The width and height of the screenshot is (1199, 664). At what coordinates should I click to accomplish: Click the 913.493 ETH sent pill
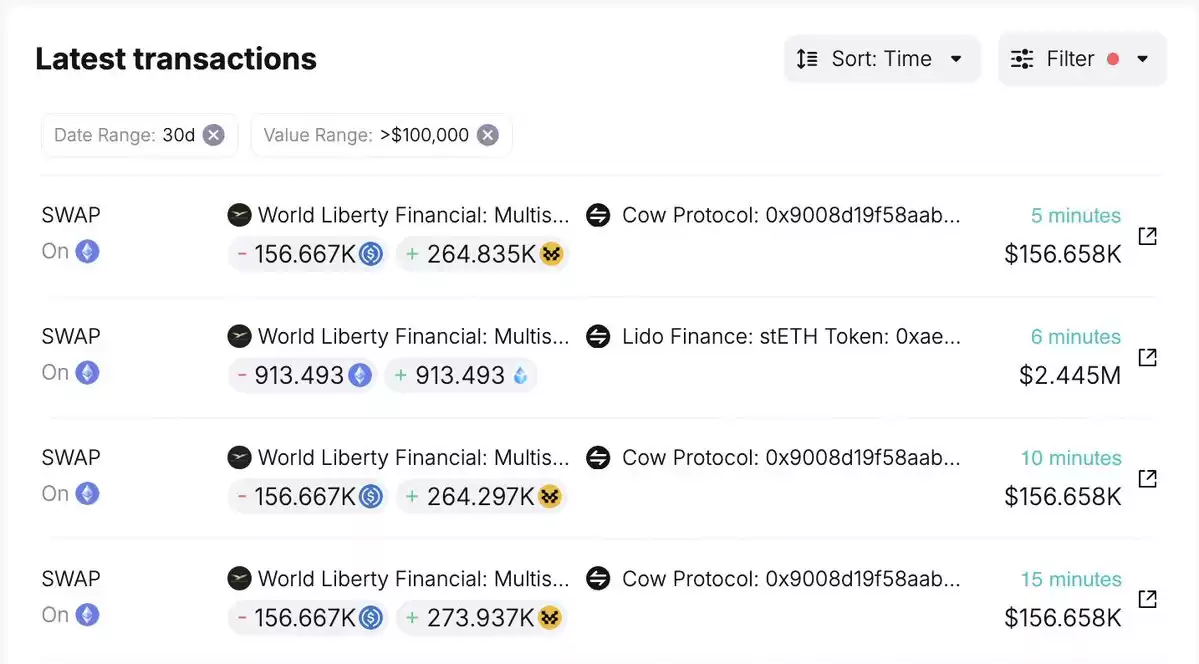pos(303,376)
